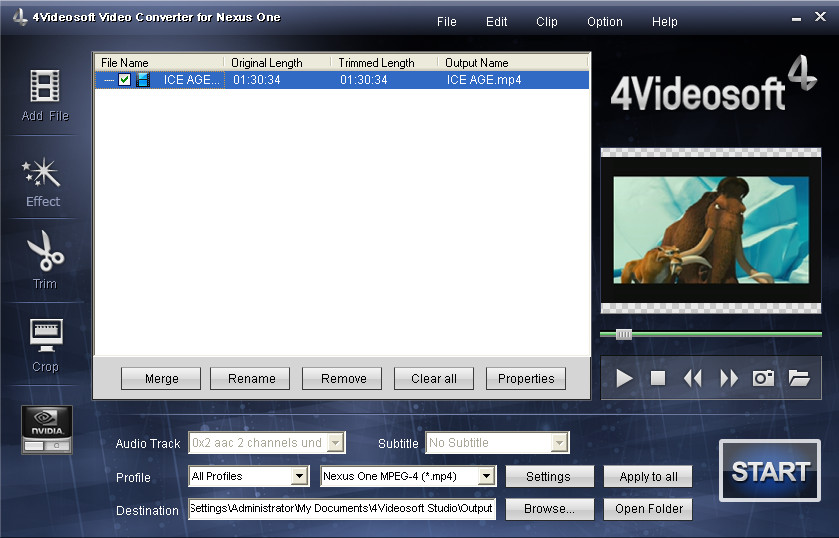839x538 pixels.
Task: Click the Rename button
Action: (x=250, y=378)
